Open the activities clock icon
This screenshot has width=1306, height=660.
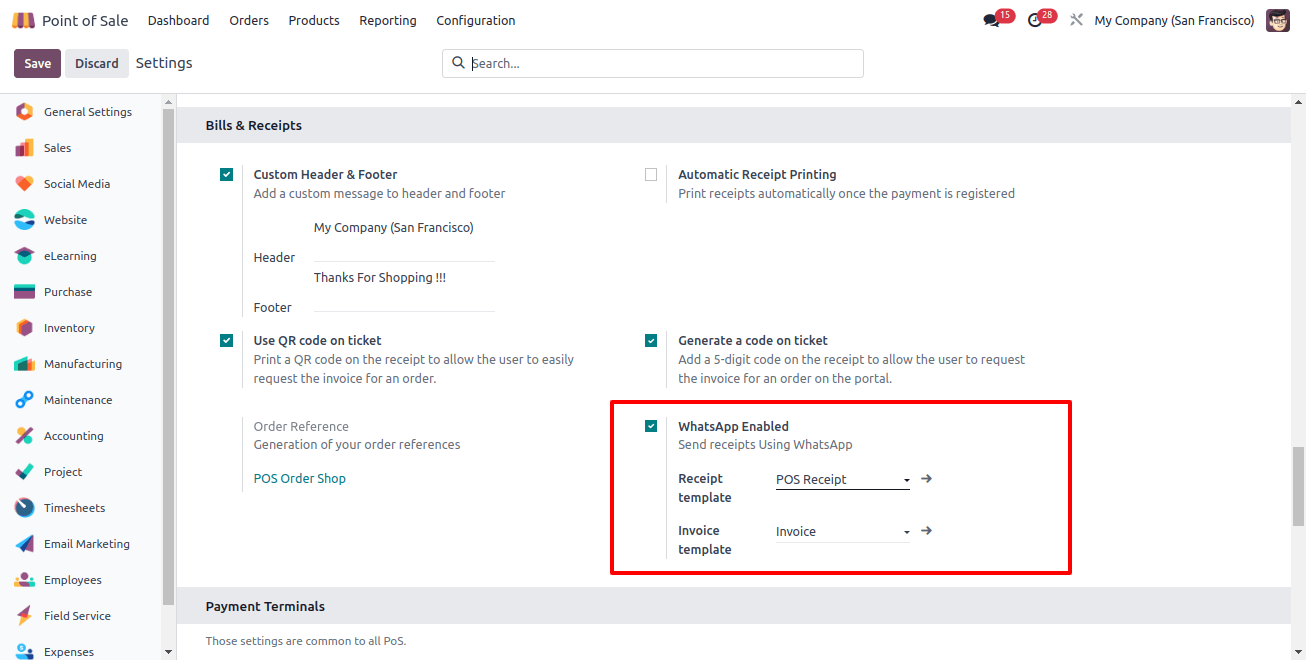pos(1034,20)
